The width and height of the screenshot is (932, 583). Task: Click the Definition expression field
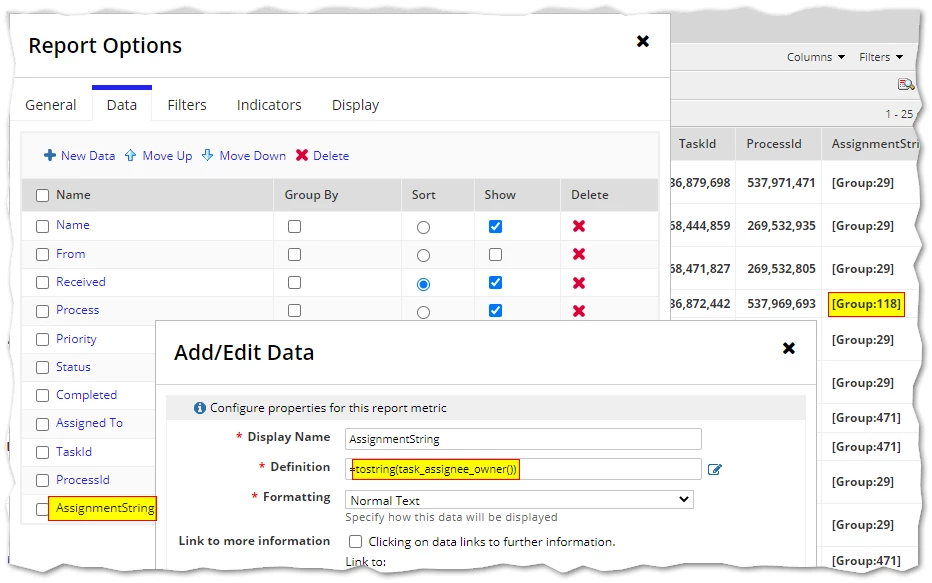pos(523,469)
